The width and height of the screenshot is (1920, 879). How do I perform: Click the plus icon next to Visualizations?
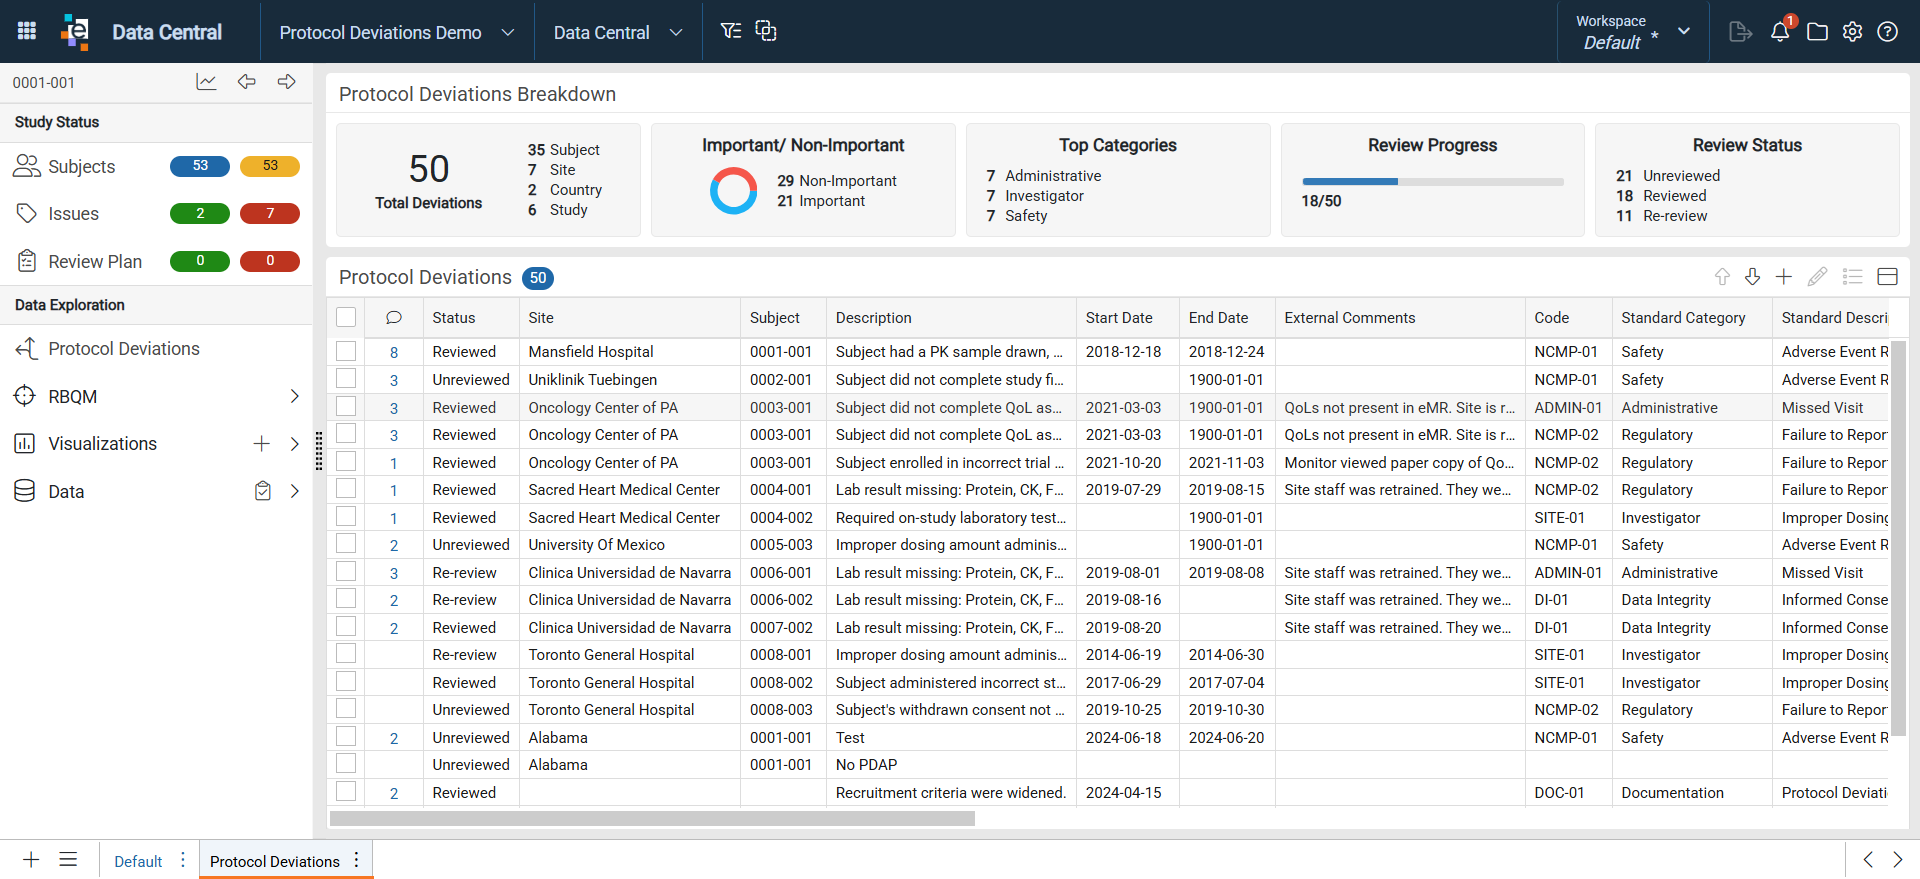pos(261,443)
